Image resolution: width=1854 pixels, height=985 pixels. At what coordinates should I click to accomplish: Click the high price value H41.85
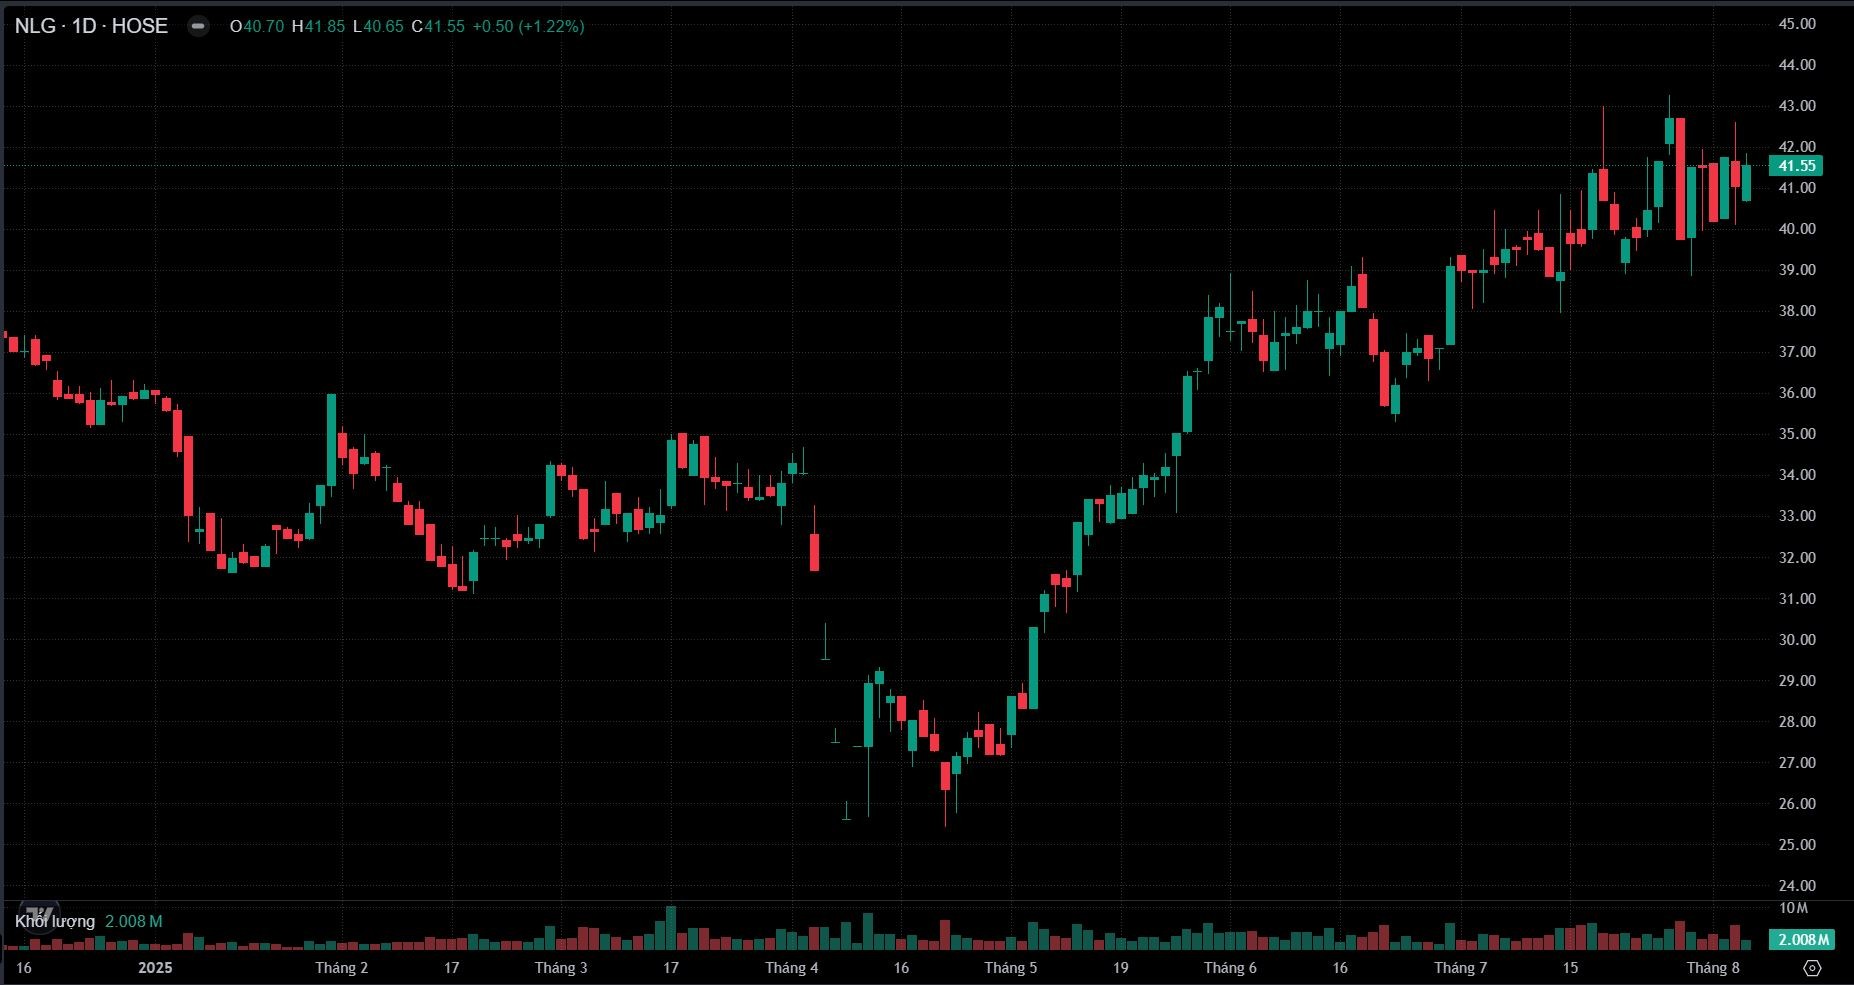click(x=318, y=26)
